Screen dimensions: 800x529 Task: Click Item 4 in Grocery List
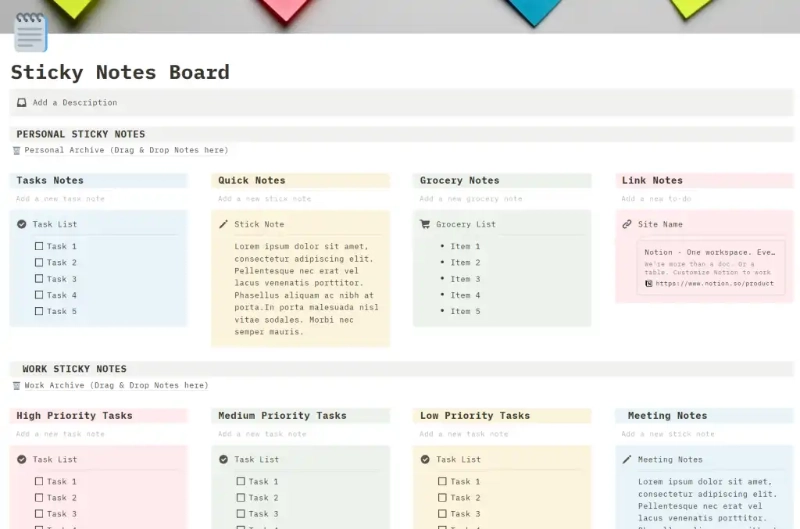tap(465, 295)
